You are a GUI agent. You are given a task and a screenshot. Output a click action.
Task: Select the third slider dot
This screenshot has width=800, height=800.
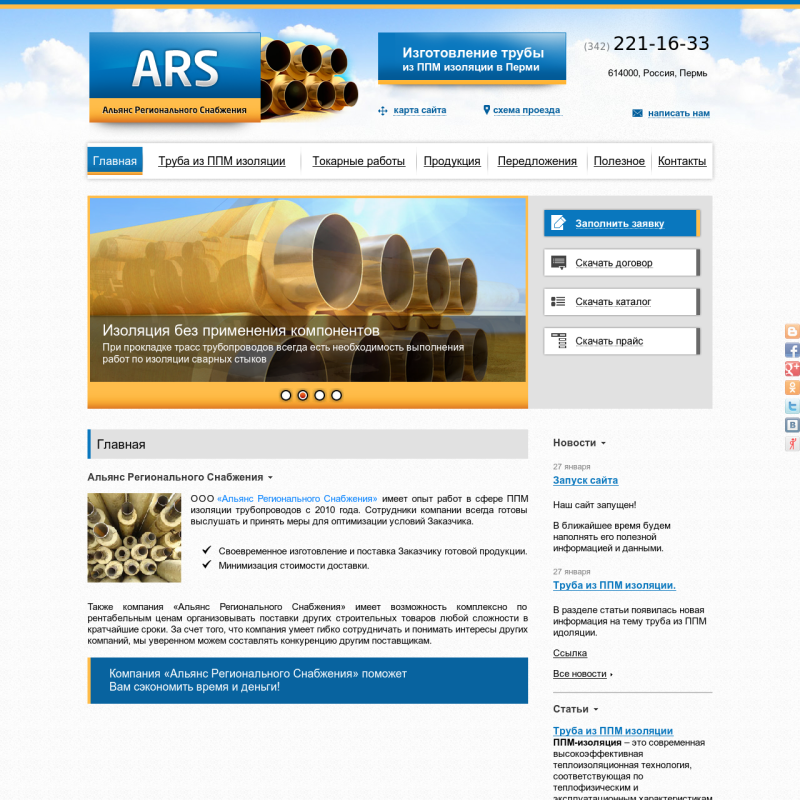(x=319, y=395)
